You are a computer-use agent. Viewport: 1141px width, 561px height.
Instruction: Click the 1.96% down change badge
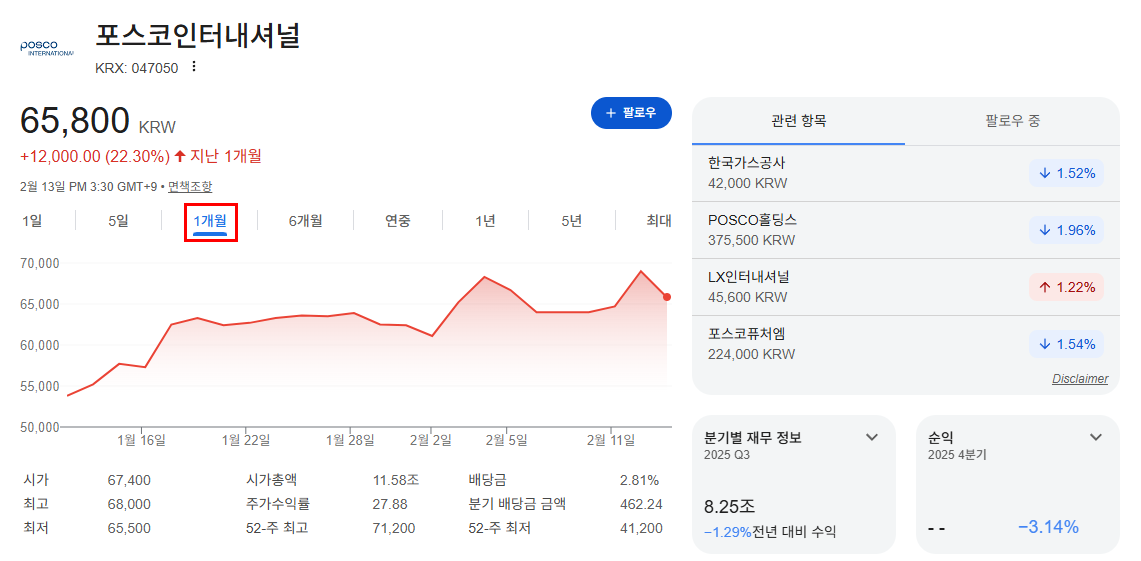1066,230
